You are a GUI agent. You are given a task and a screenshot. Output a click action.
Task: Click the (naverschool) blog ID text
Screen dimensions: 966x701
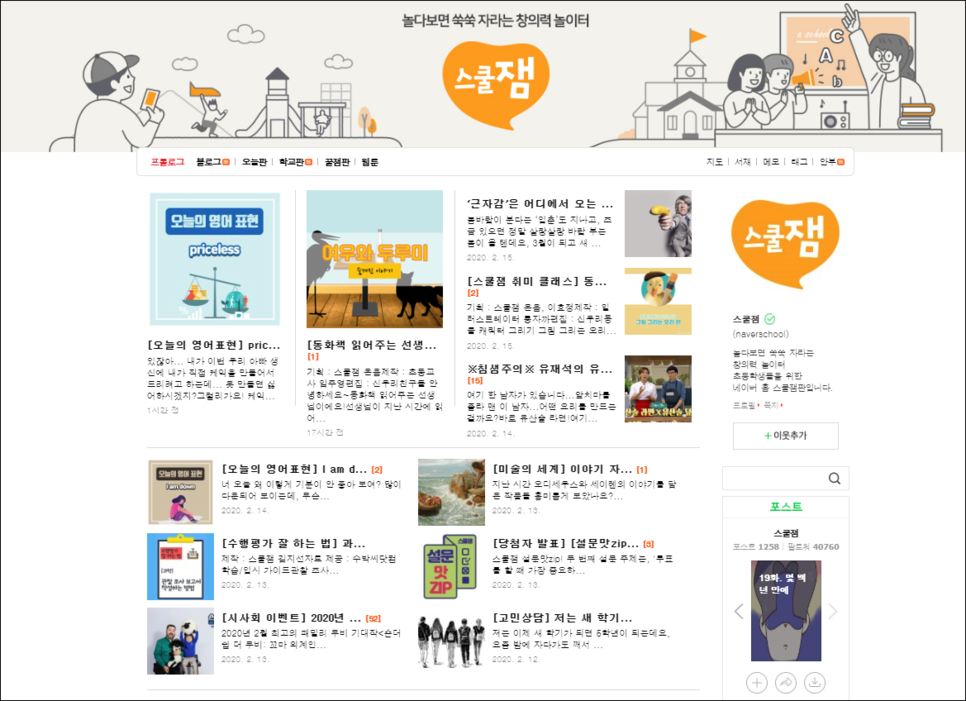click(x=761, y=334)
